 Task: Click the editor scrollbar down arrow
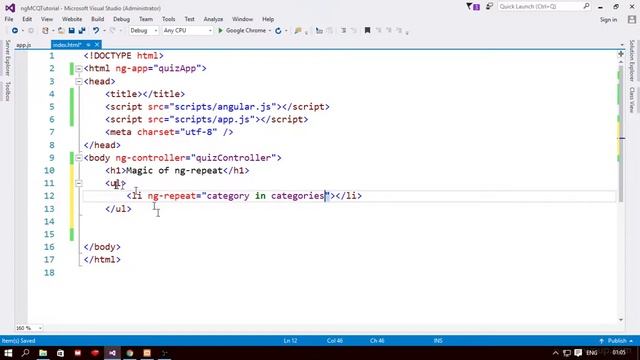[621, 320]
